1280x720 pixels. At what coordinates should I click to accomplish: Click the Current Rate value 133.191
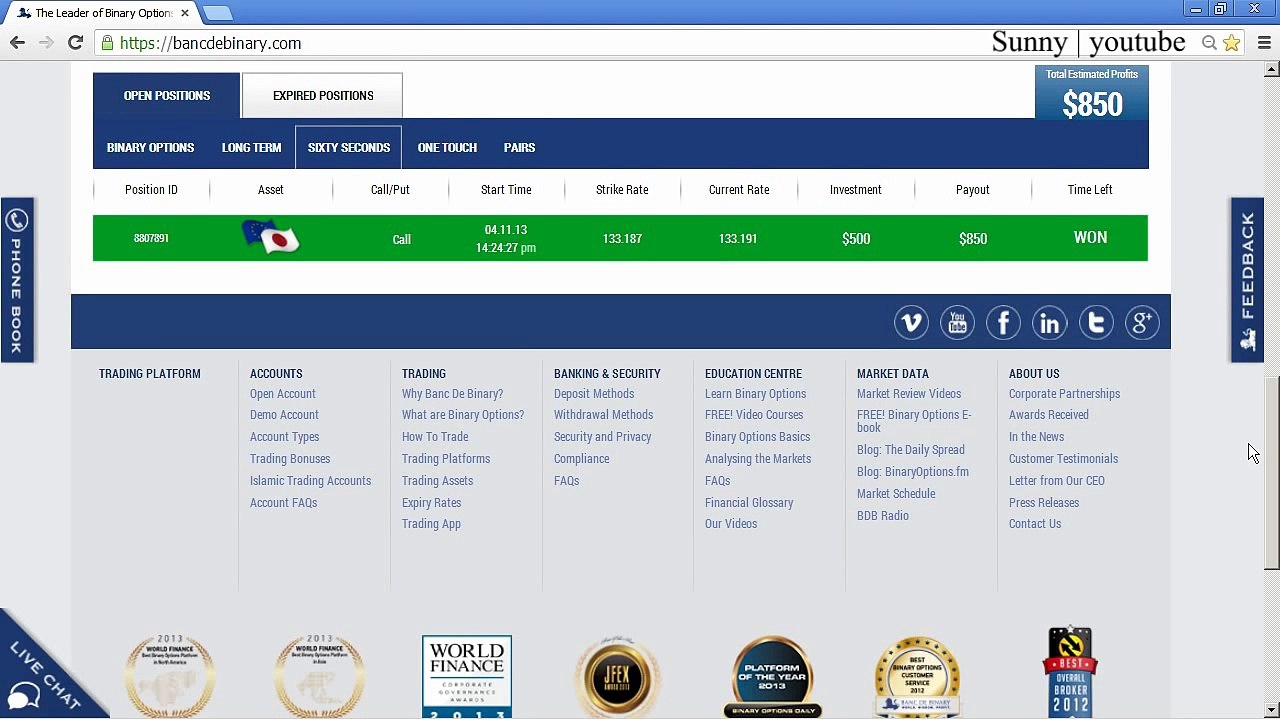point(738,239)
